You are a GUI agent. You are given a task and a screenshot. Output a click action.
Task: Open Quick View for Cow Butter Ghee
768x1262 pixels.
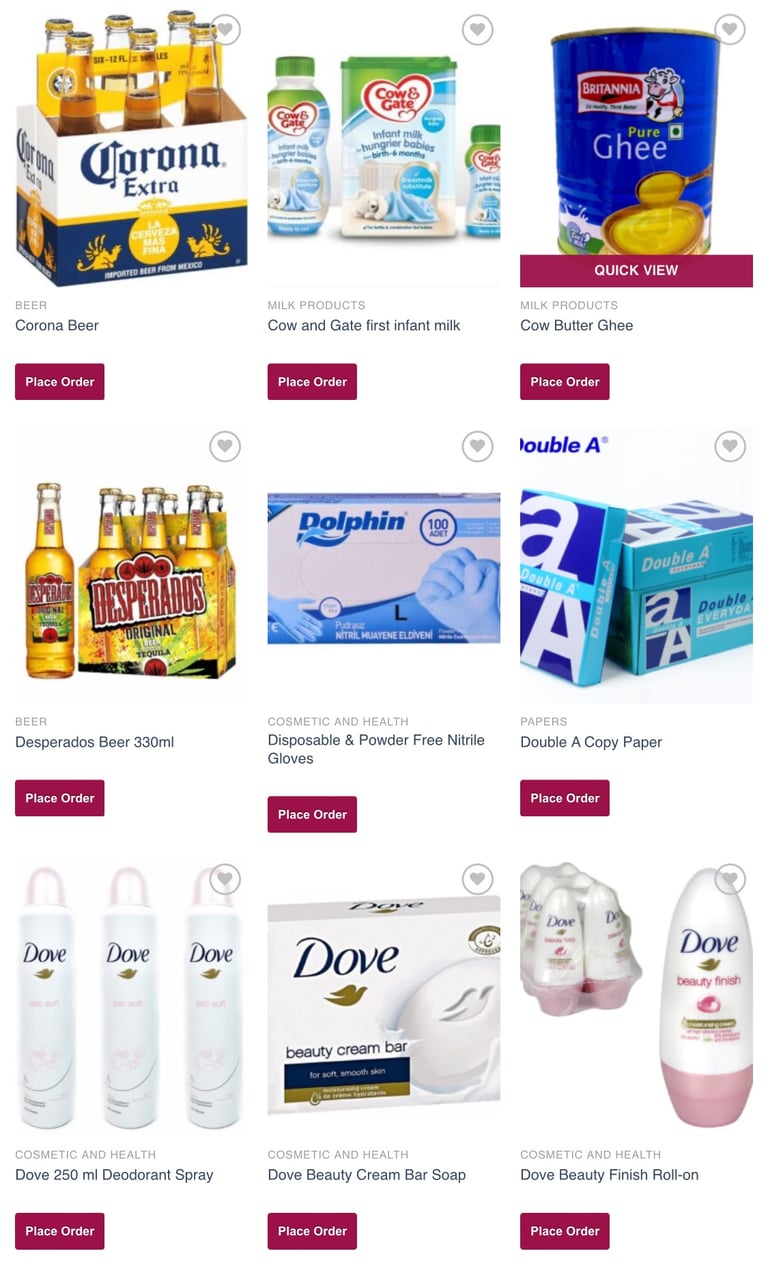coord(636,270)
